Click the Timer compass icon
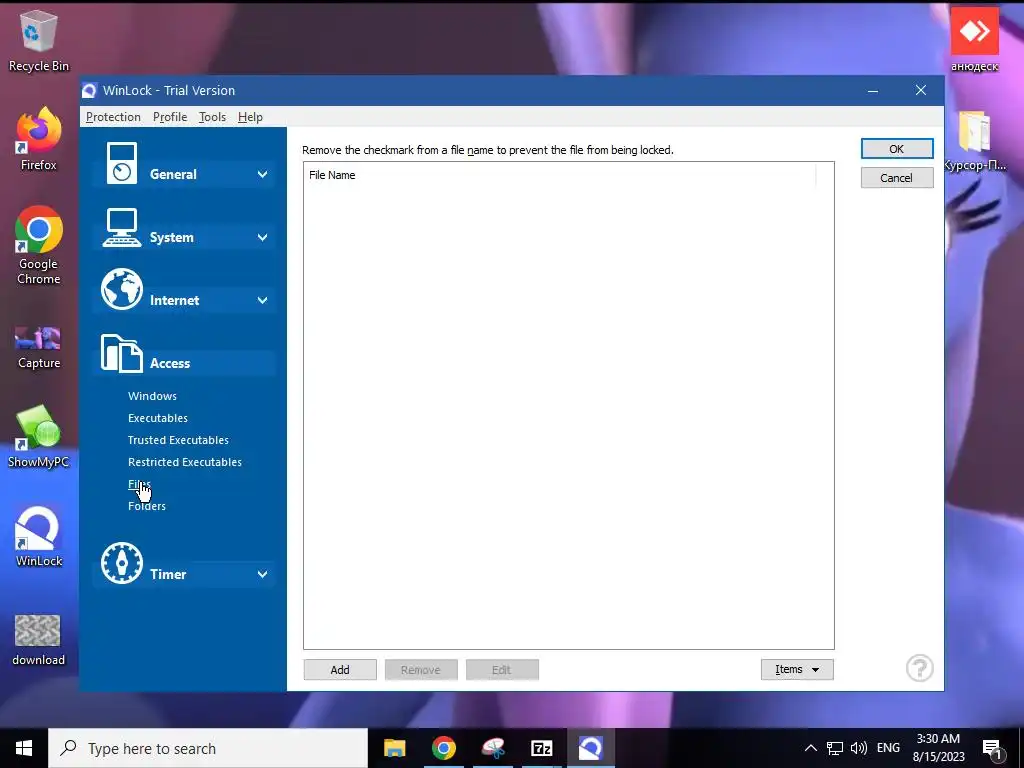Image resolution: width=1024 pixels, height=768 pixels. pos(121,563)
